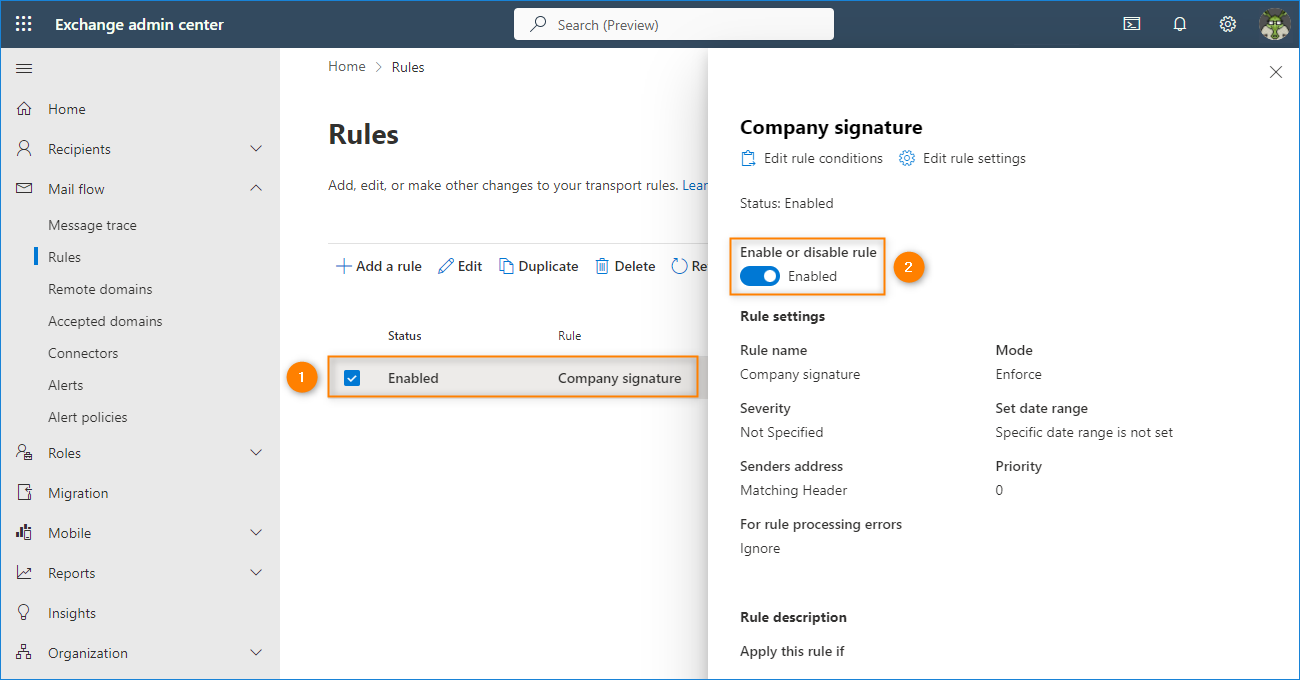Click the Learn more link
The height and width of the screenshot is (680, 1300).
695,185
